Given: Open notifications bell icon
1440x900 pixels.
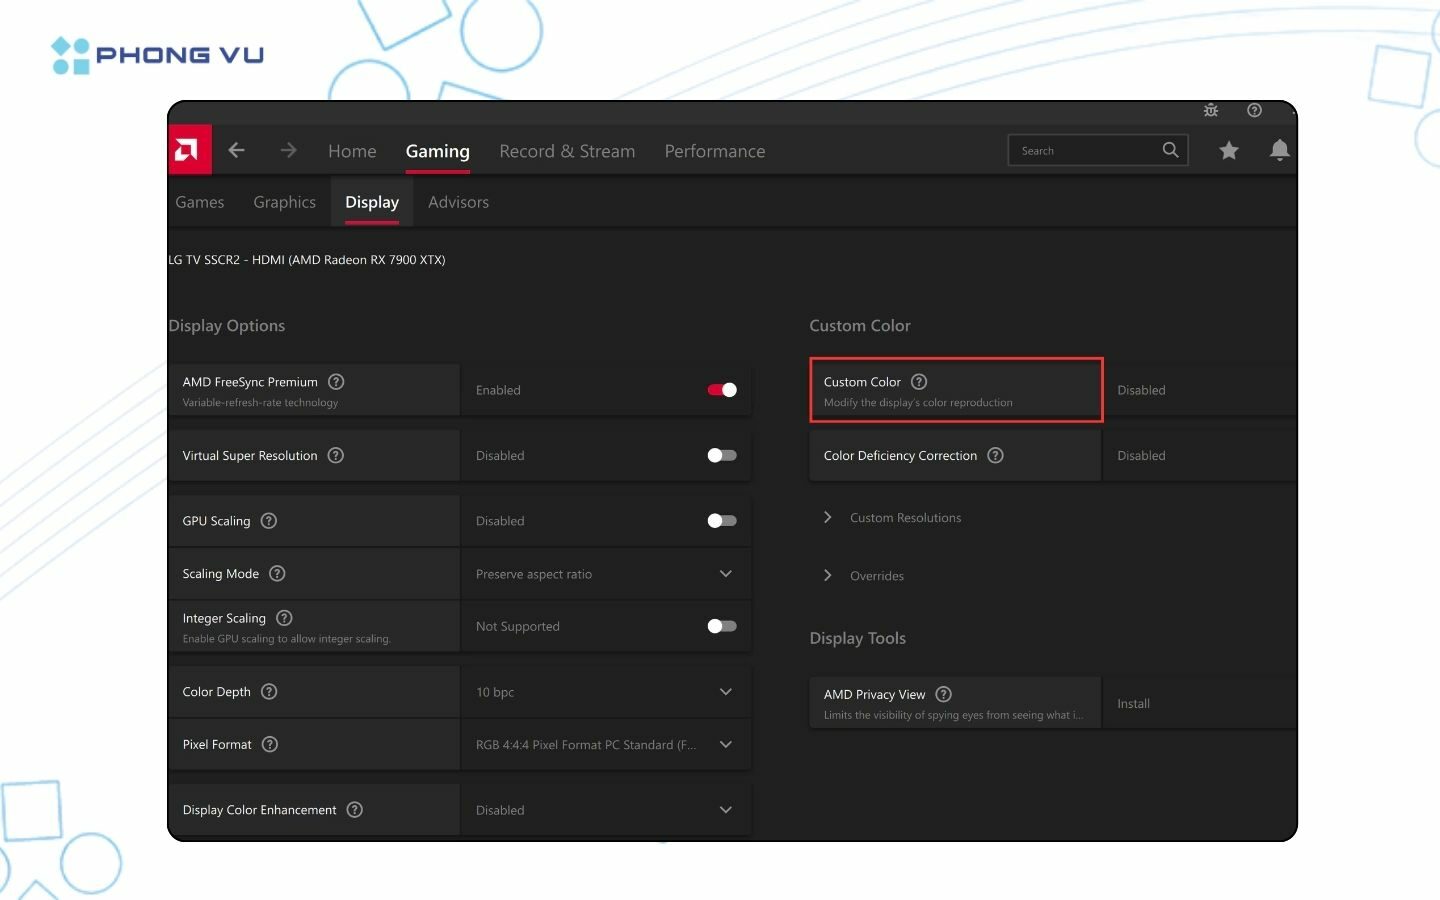Looking at the screenshot, I should pos(1279,150).
